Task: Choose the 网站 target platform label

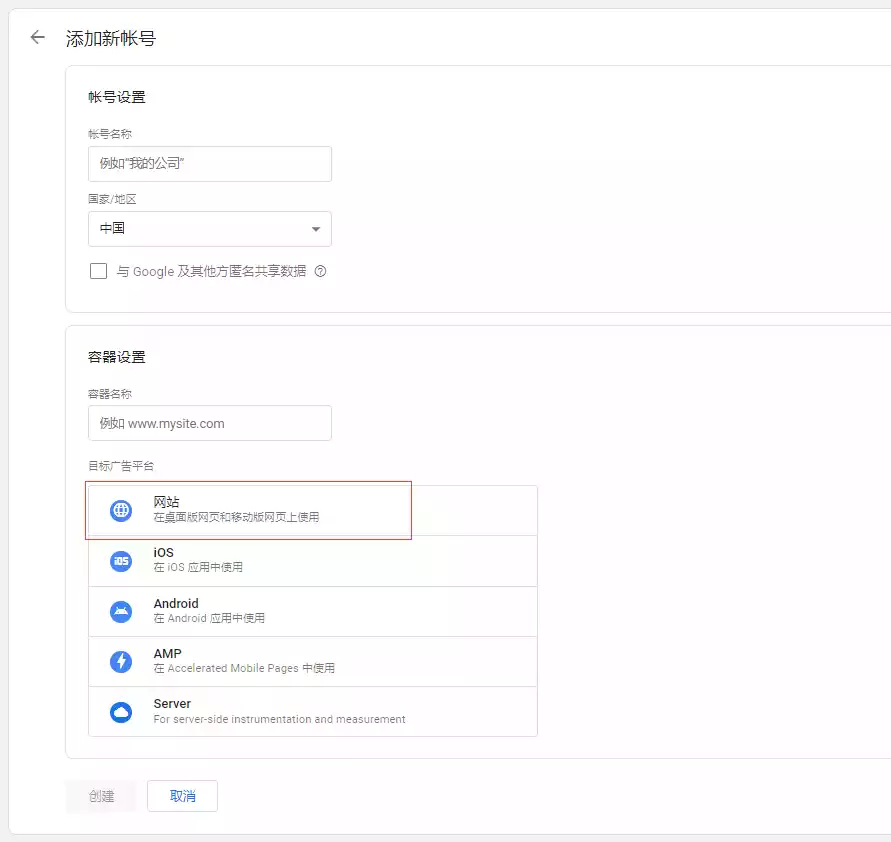Action: 166,502
